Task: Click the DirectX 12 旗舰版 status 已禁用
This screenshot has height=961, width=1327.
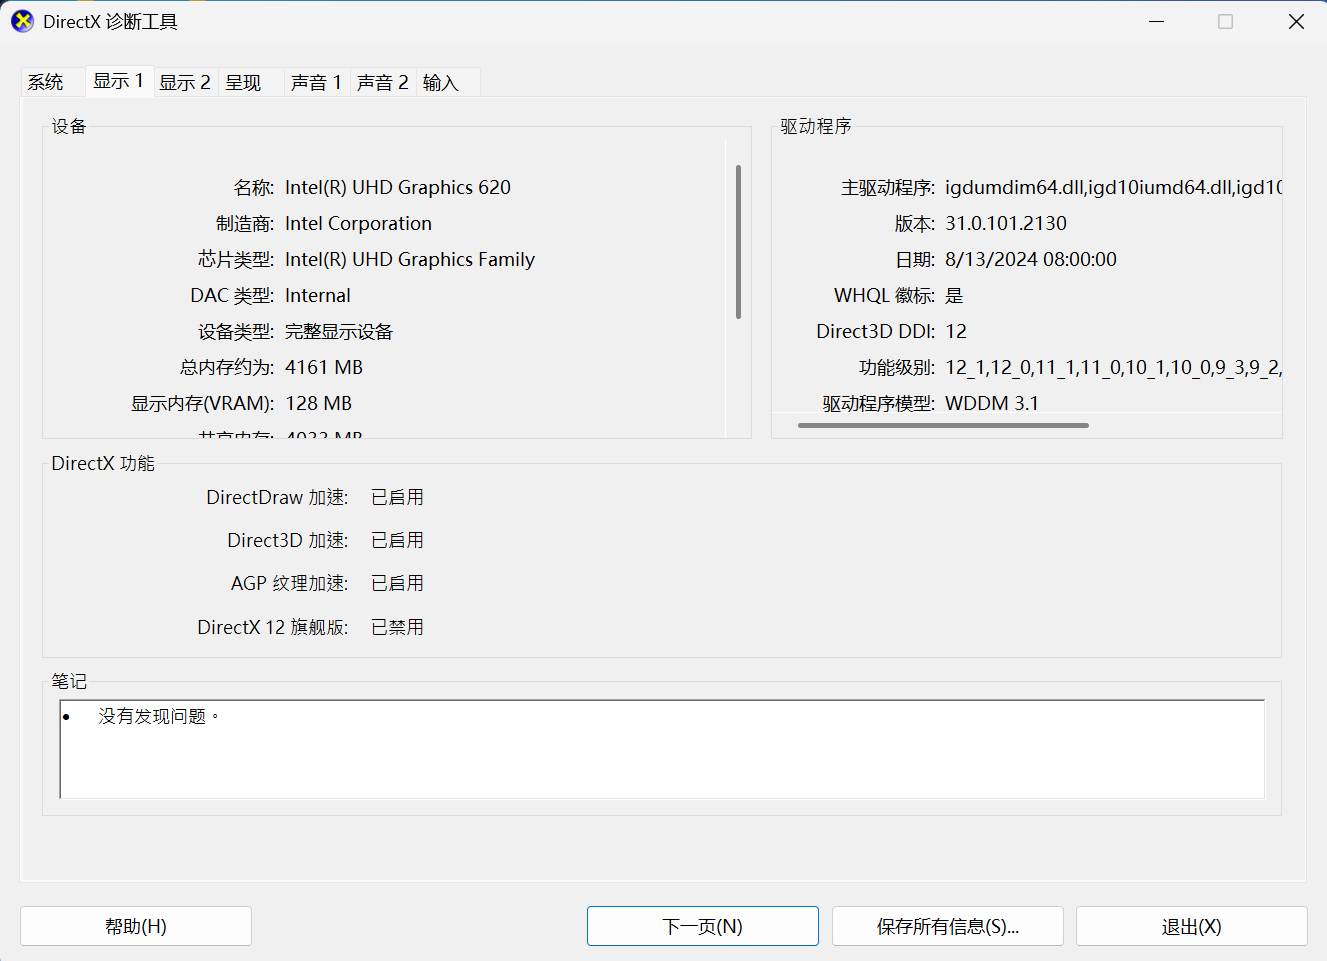Action: 397,627
